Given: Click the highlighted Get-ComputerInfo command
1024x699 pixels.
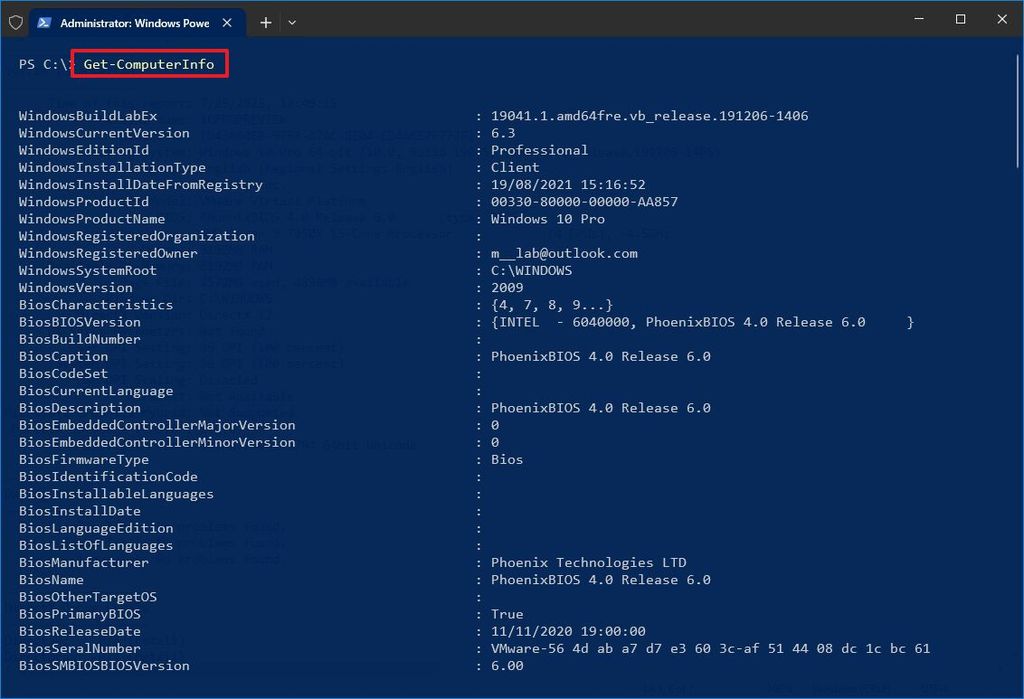Looking at the screenshot, I should (148, 63).
